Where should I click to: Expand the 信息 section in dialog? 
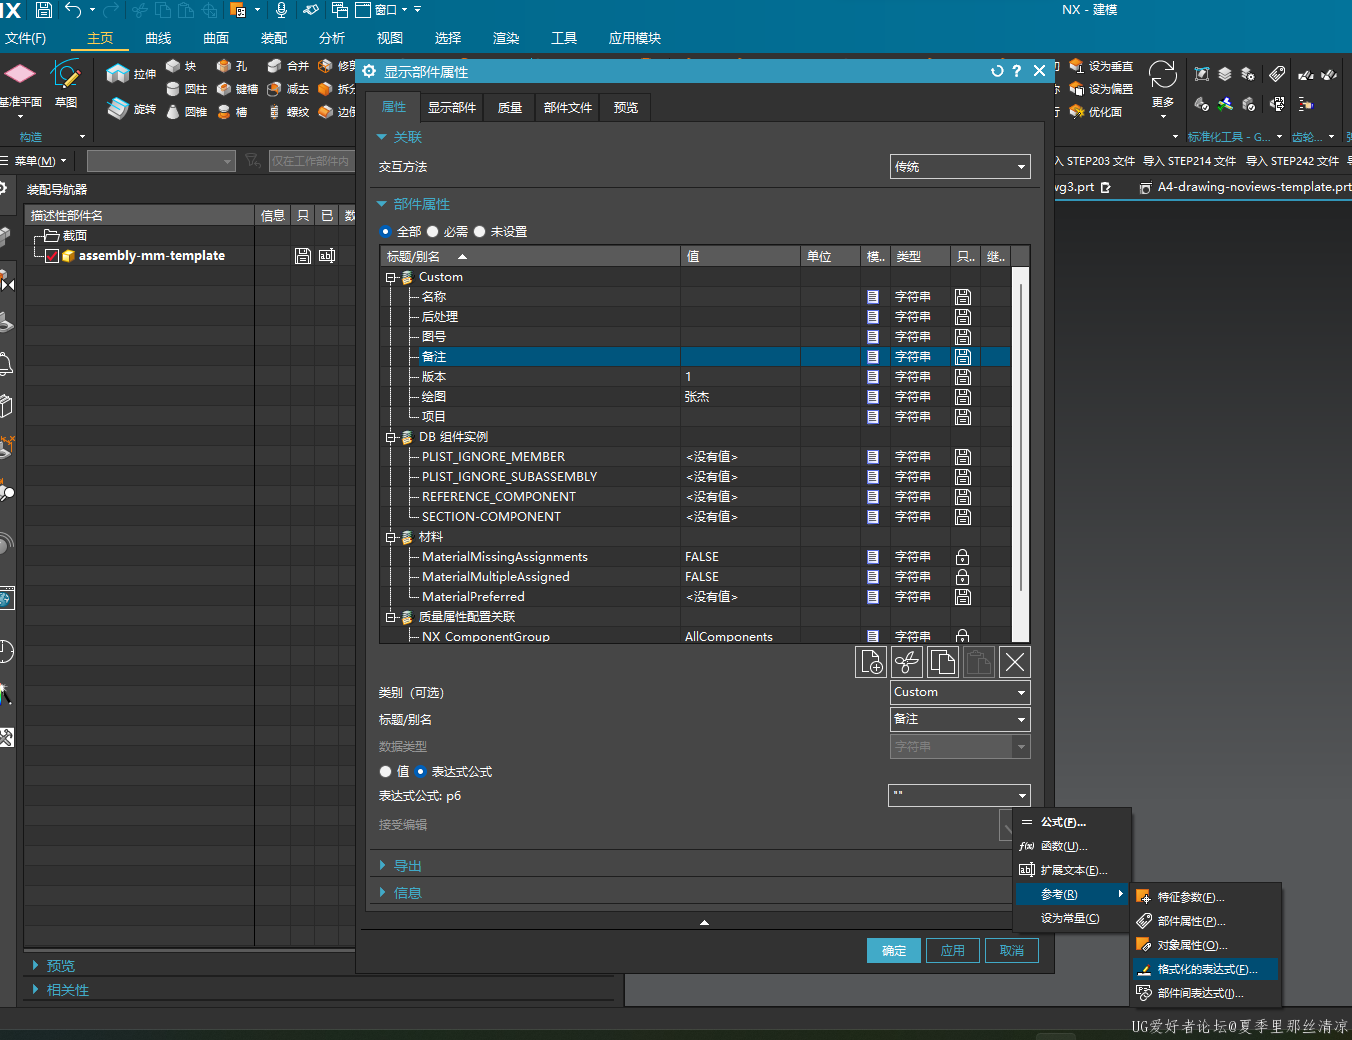[x=382, y=893]
